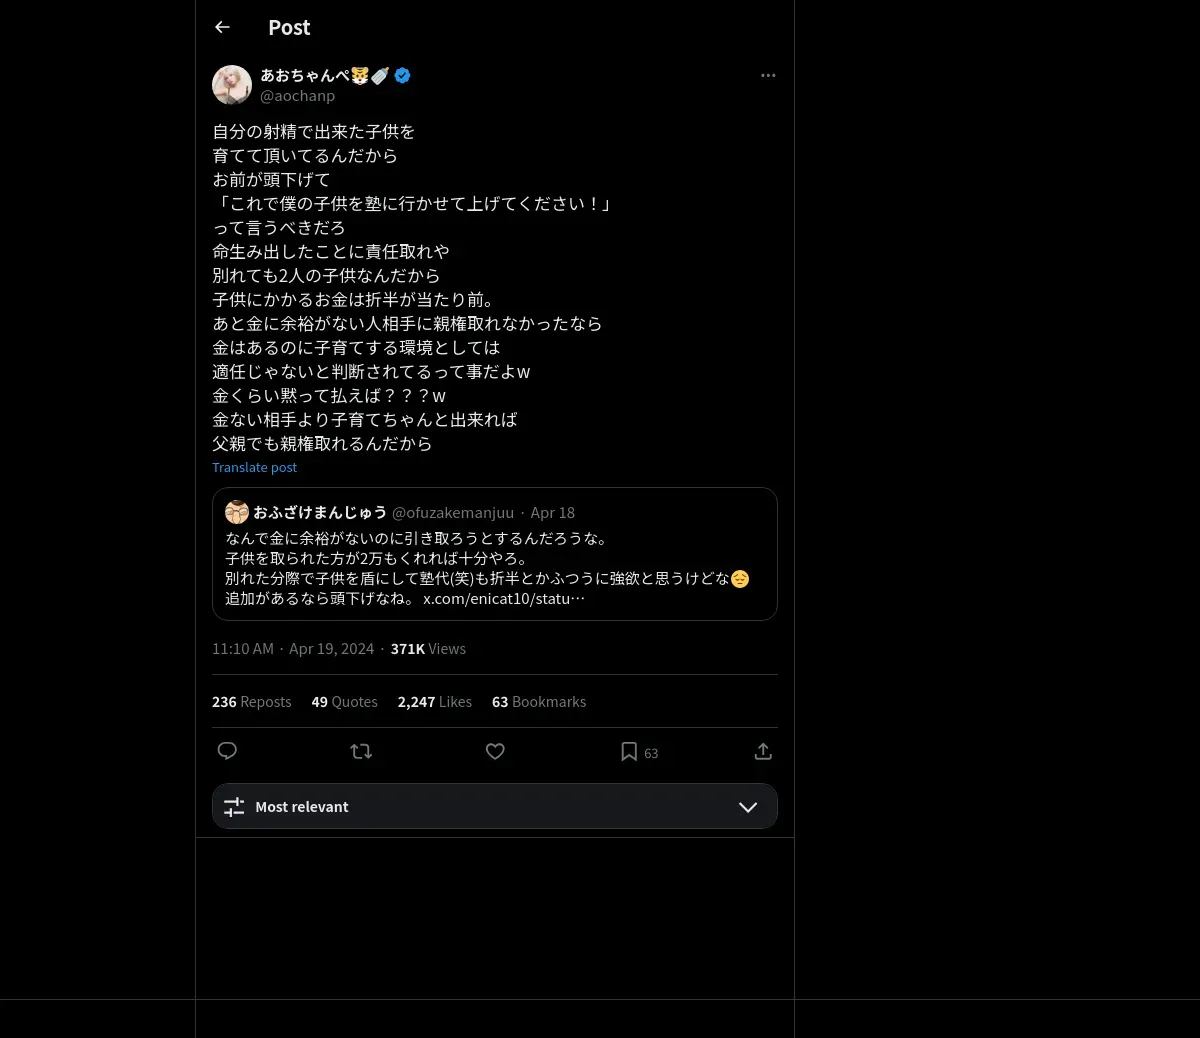Click Translate post link

pos(254,467)
